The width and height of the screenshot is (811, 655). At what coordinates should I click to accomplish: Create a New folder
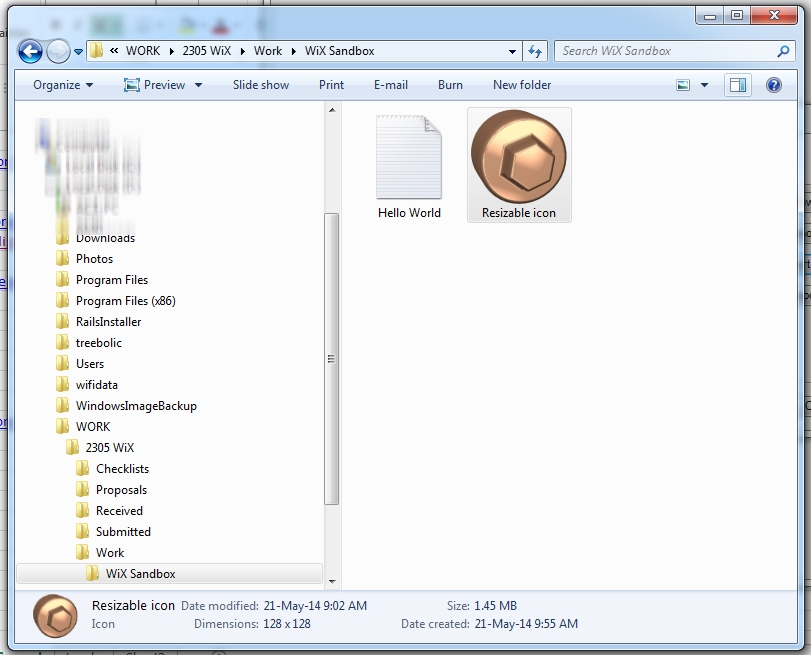click(522, 85)
